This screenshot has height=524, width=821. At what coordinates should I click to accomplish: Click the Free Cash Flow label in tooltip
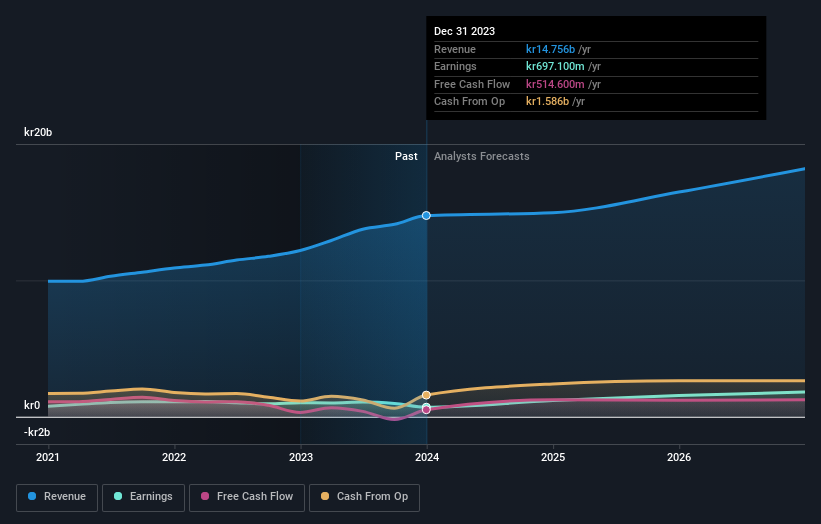[x=472, y=84]
